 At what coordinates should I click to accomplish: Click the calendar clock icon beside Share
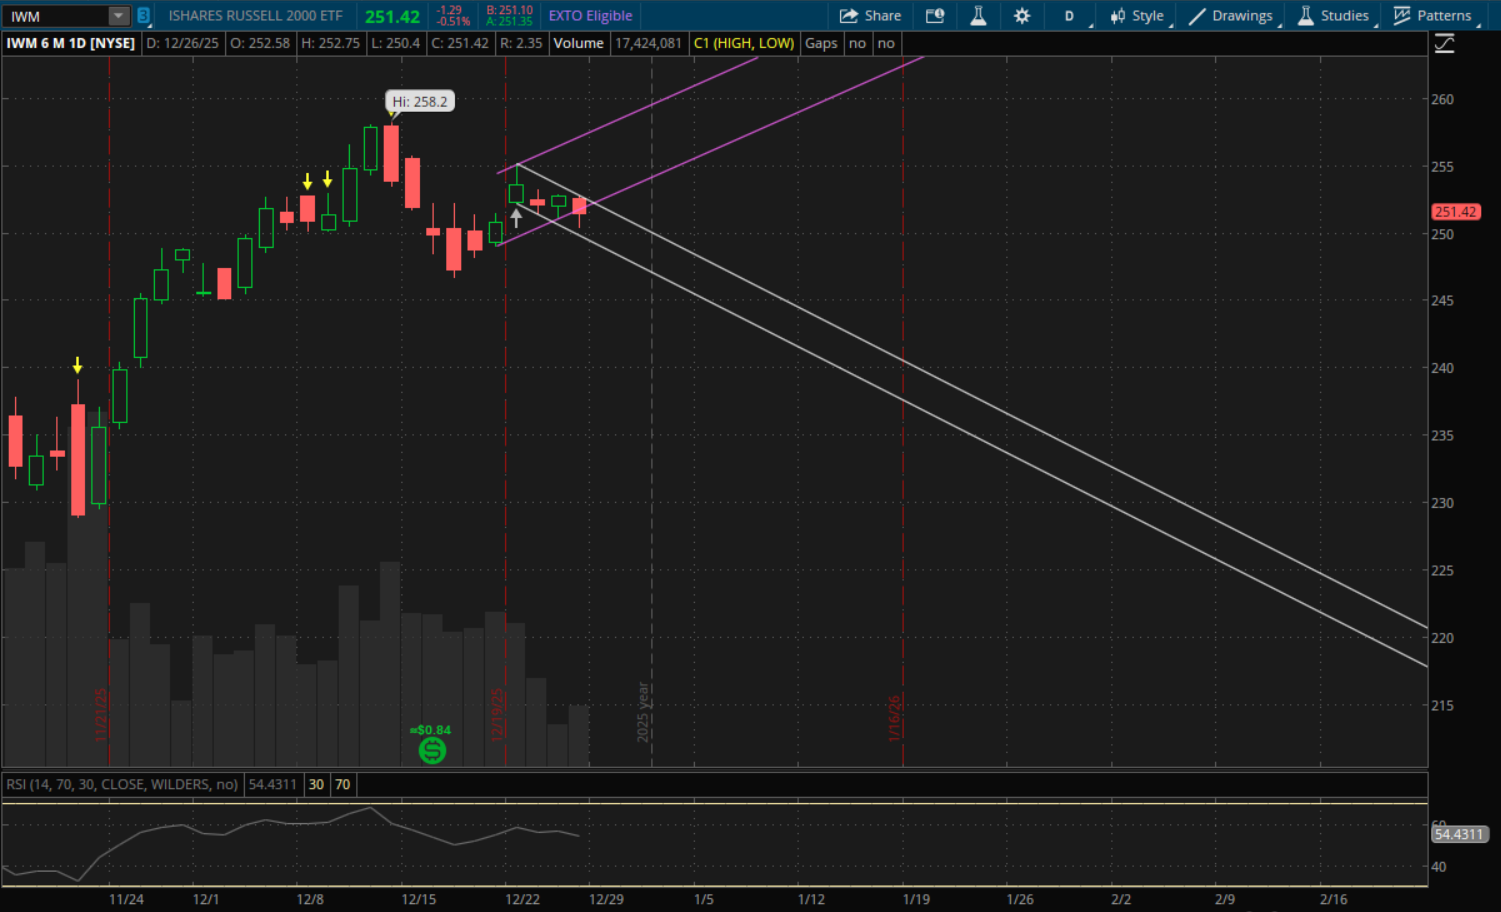(935, 16)
